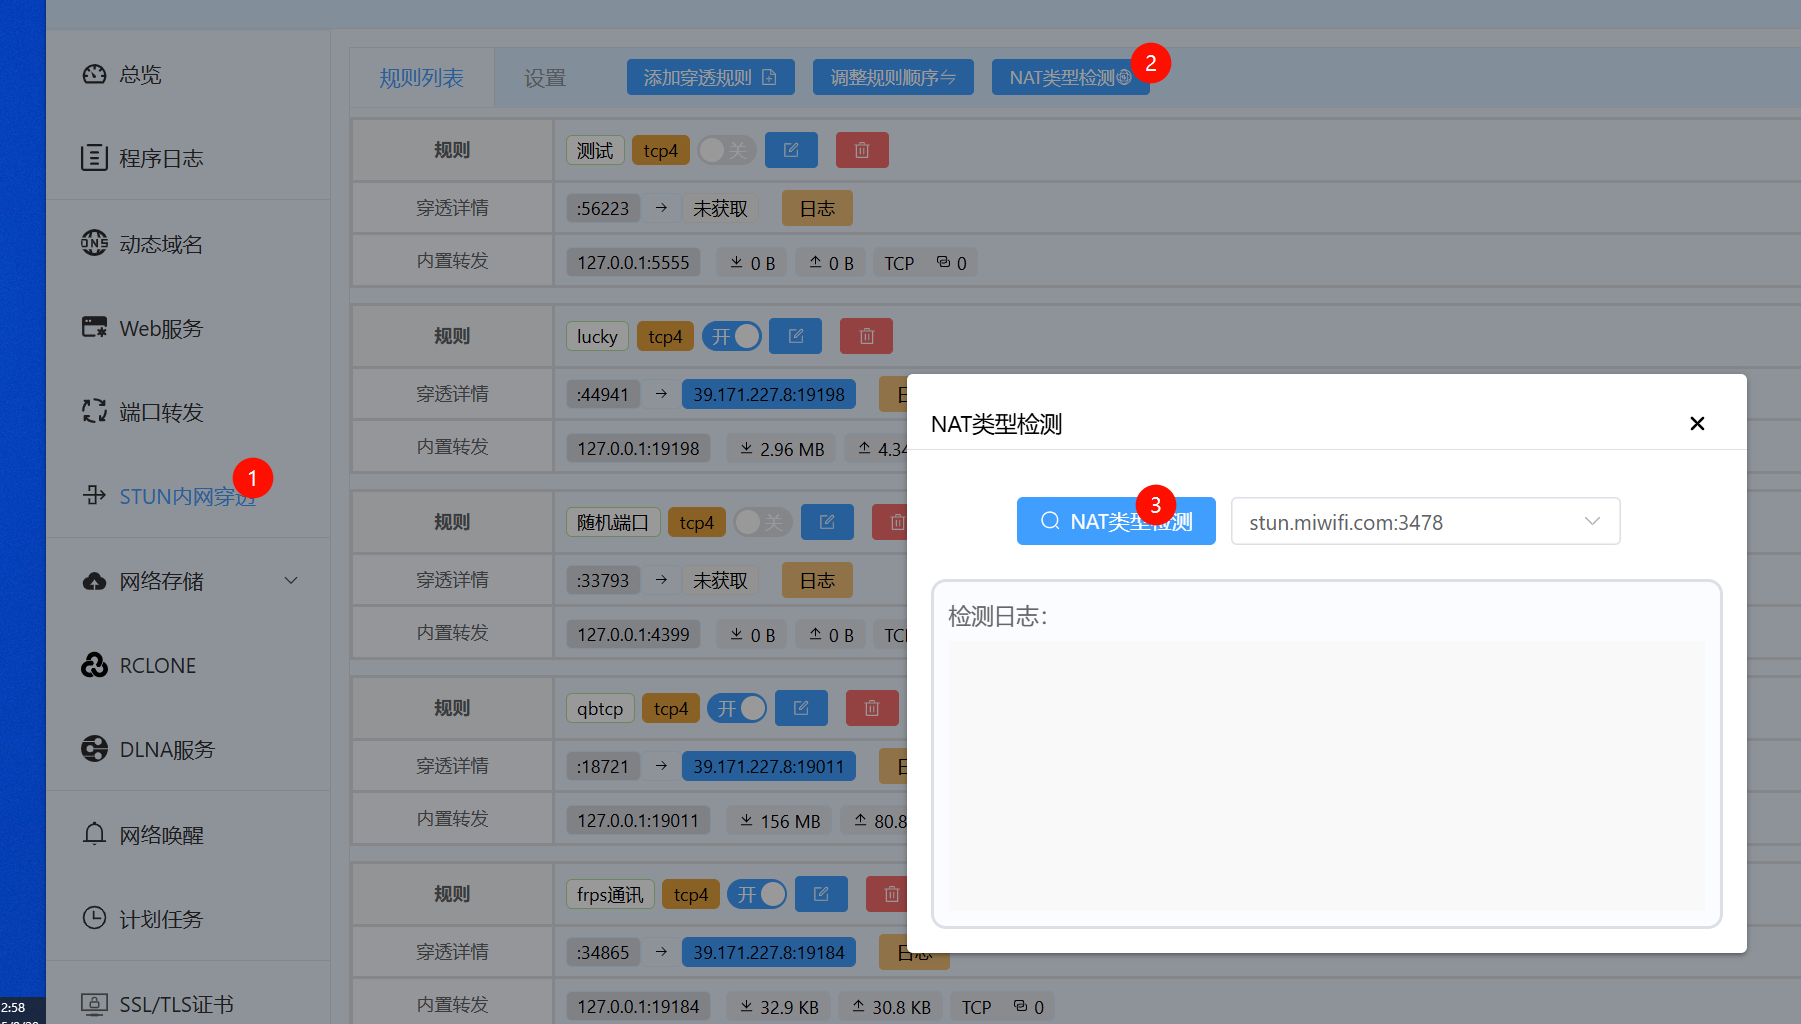1801x1024 pixels.
Task: Start NAT类型检测 in the dialog
Action: [1116, 521]
